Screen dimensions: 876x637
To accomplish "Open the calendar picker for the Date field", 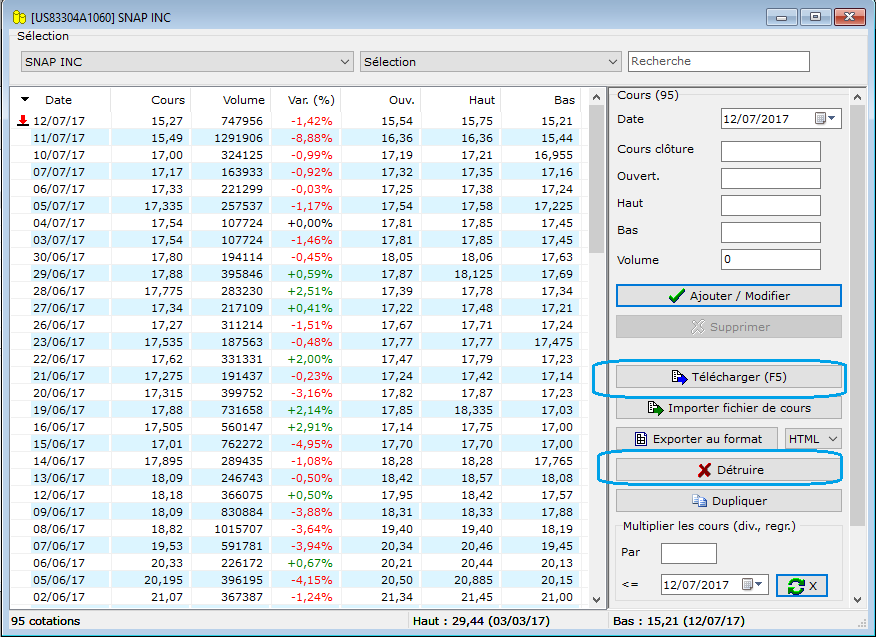I will (x=825, y=118).
